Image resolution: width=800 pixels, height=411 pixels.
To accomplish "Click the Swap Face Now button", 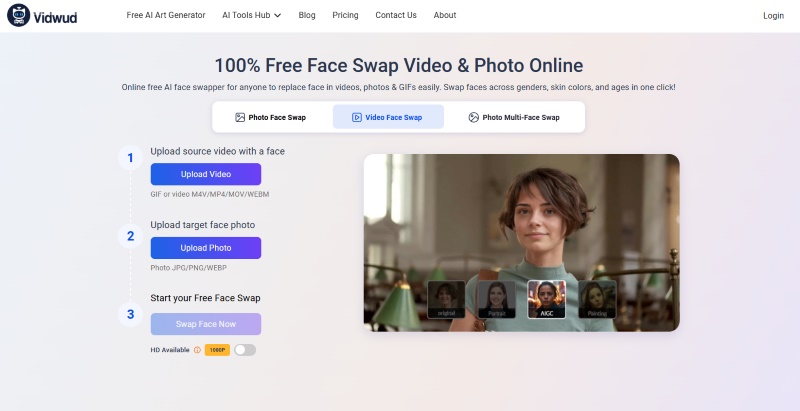I will [x=206, y=324].
